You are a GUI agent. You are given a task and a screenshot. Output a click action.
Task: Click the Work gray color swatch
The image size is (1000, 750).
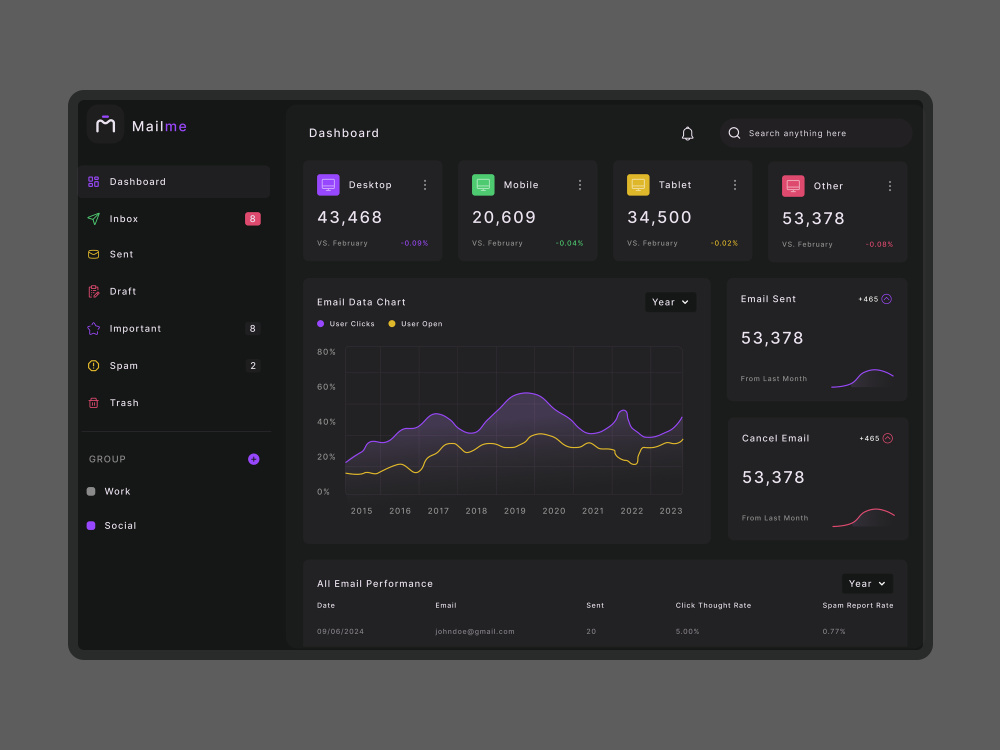pyautogui.click(x=91, y=491)
